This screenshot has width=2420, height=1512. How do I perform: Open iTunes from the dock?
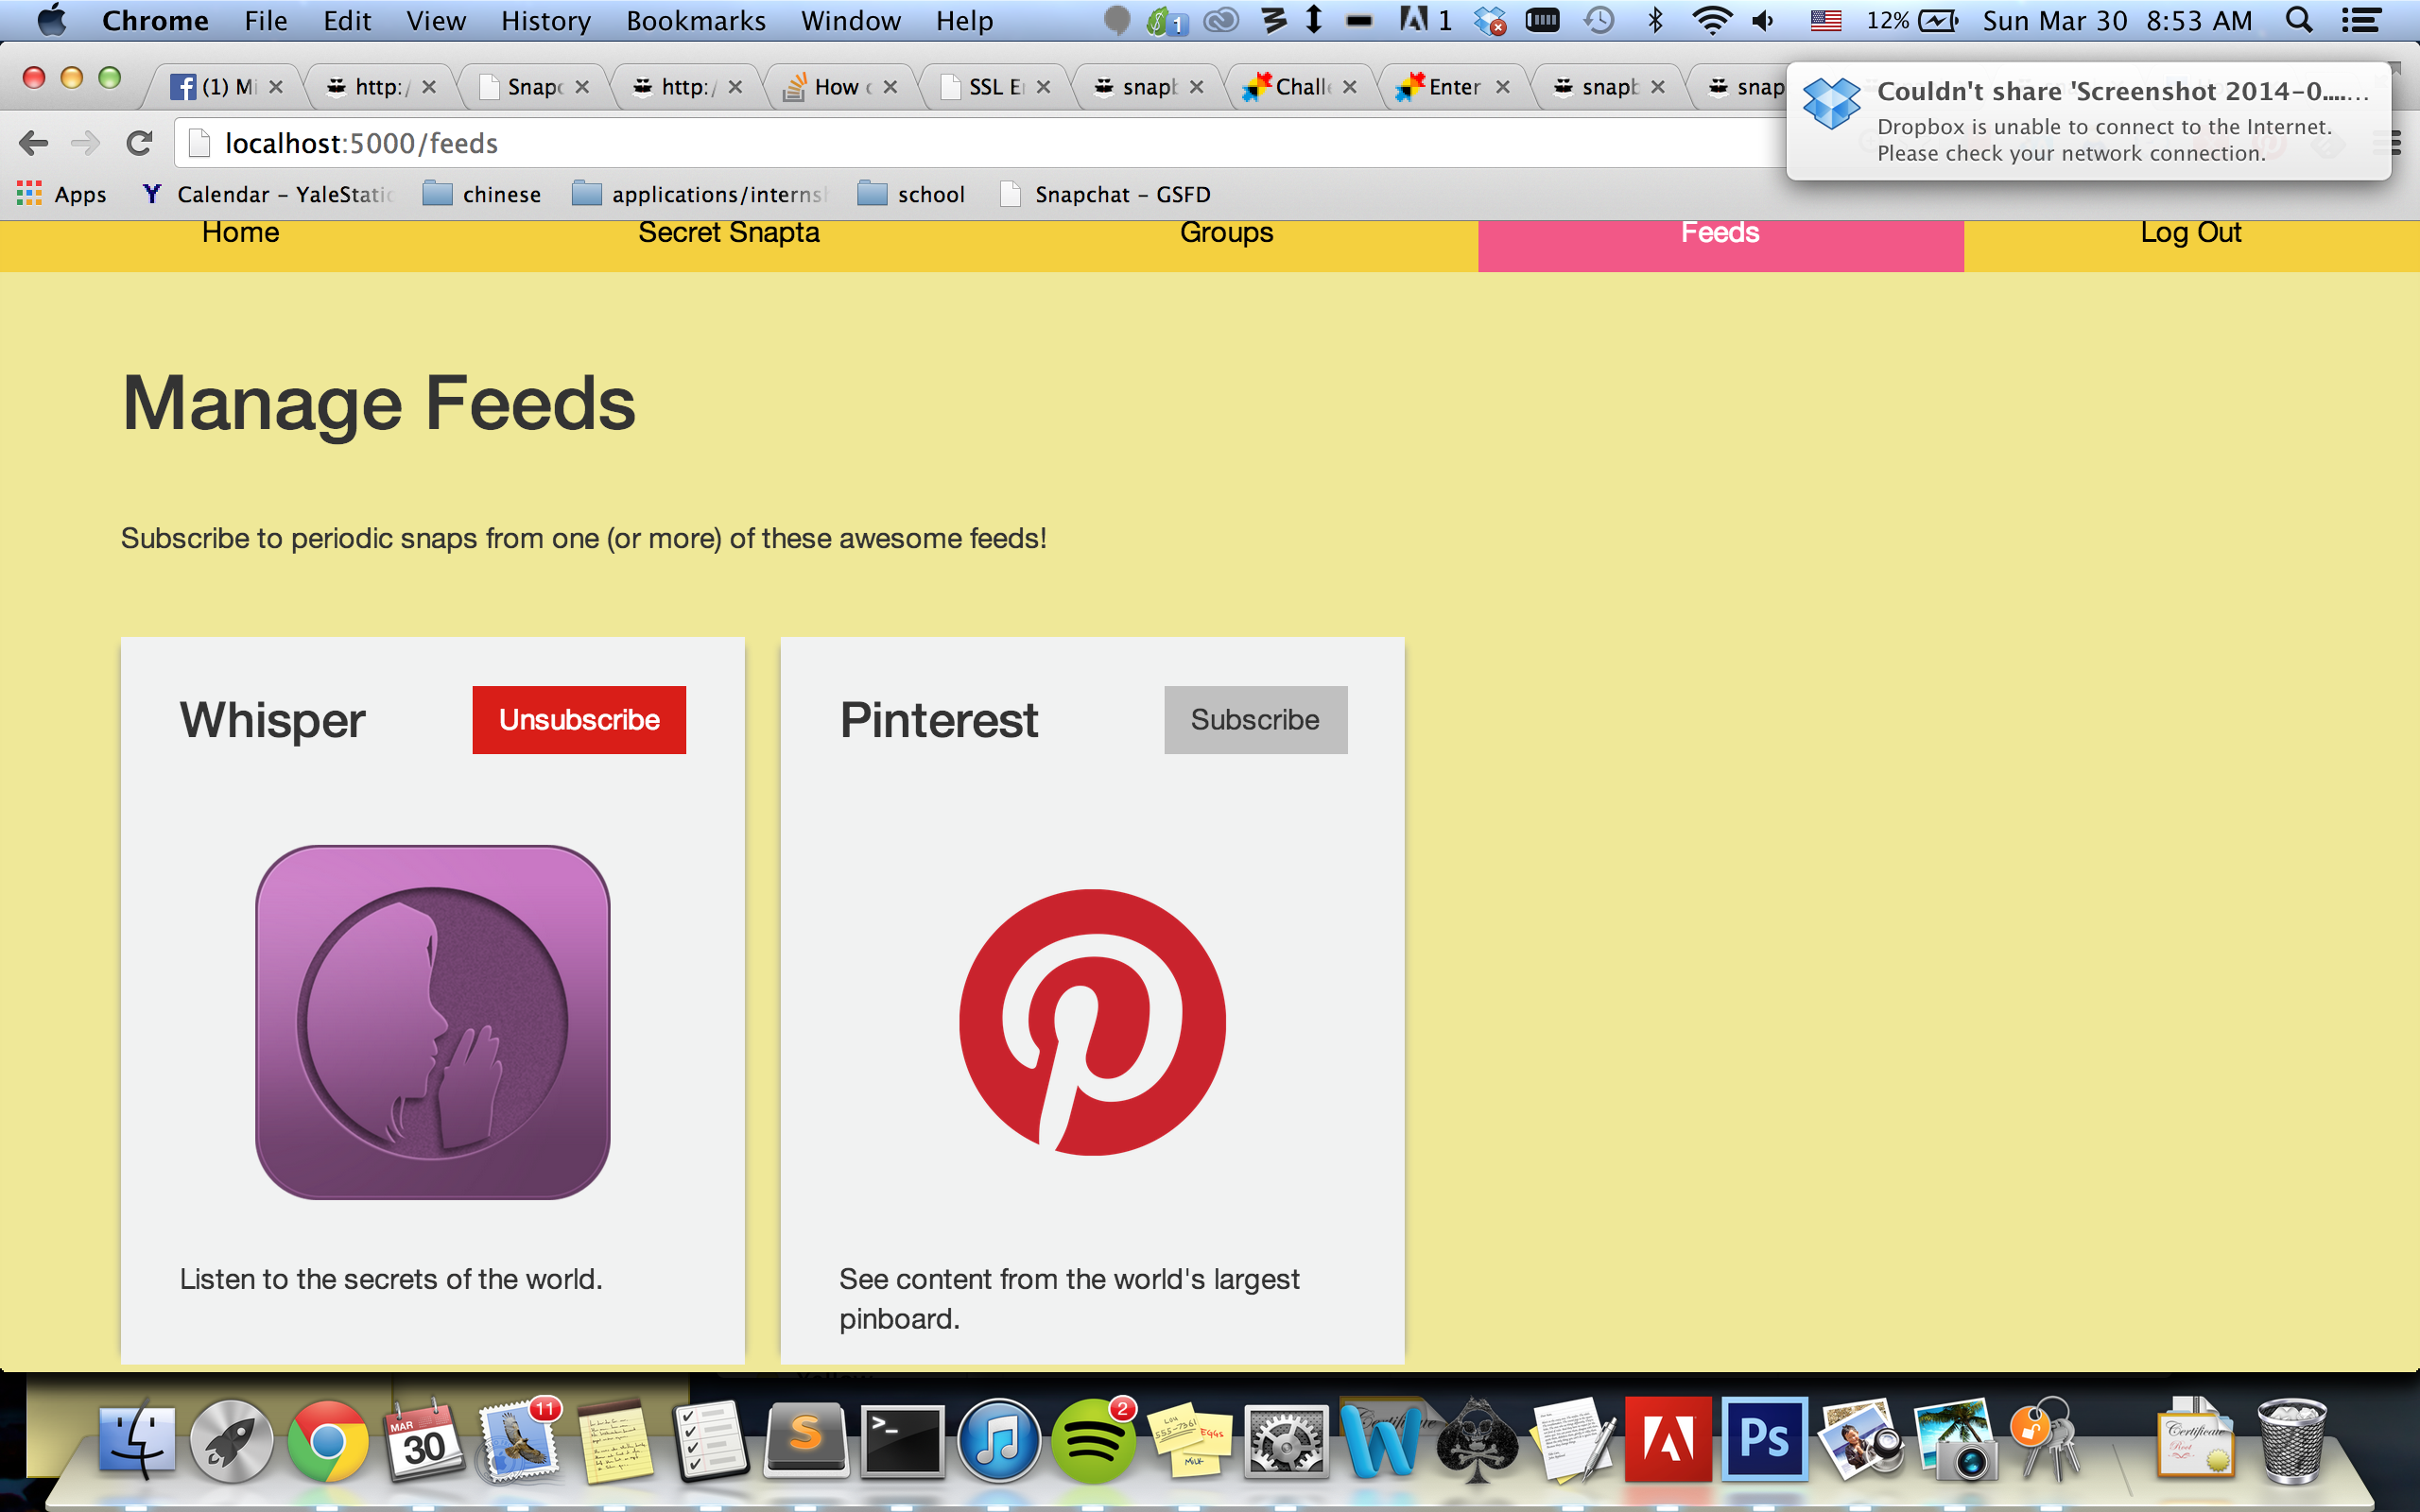click(x=998, y=1442)
